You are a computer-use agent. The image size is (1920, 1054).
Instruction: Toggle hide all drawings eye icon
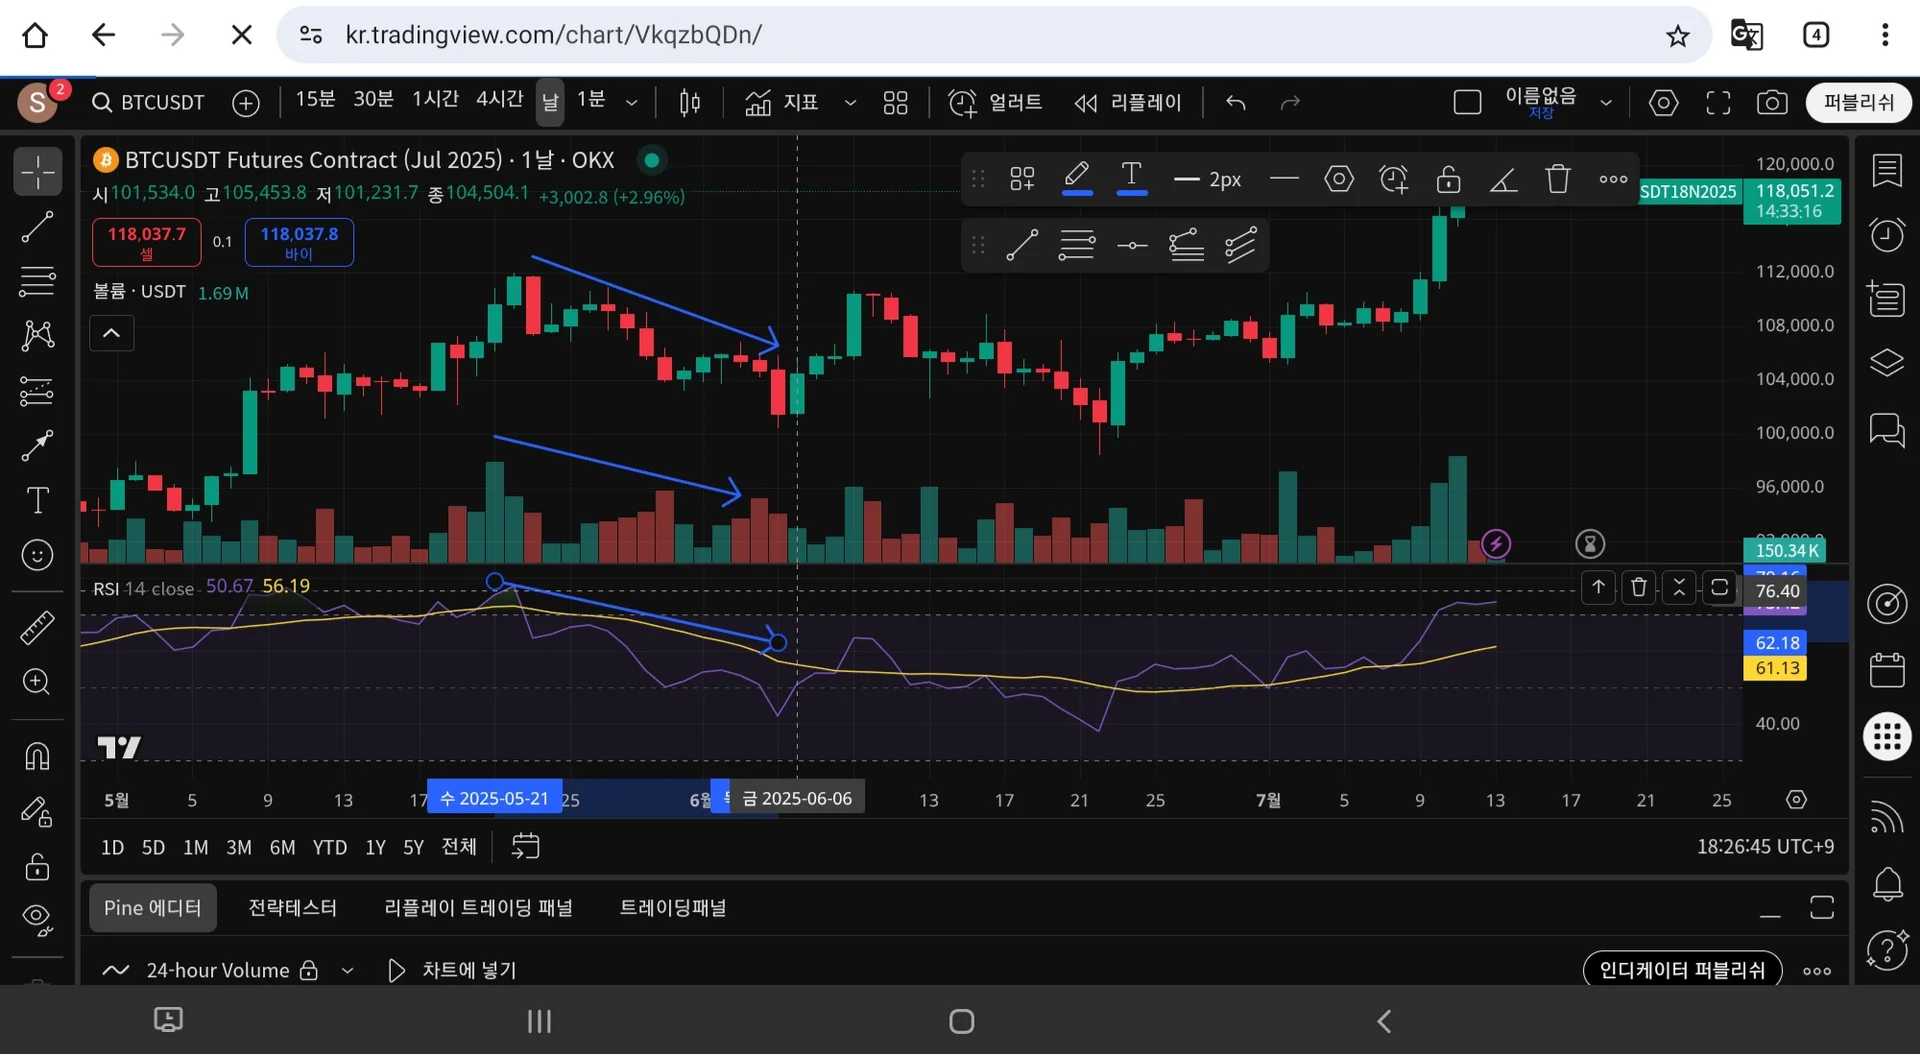point(37,918)
